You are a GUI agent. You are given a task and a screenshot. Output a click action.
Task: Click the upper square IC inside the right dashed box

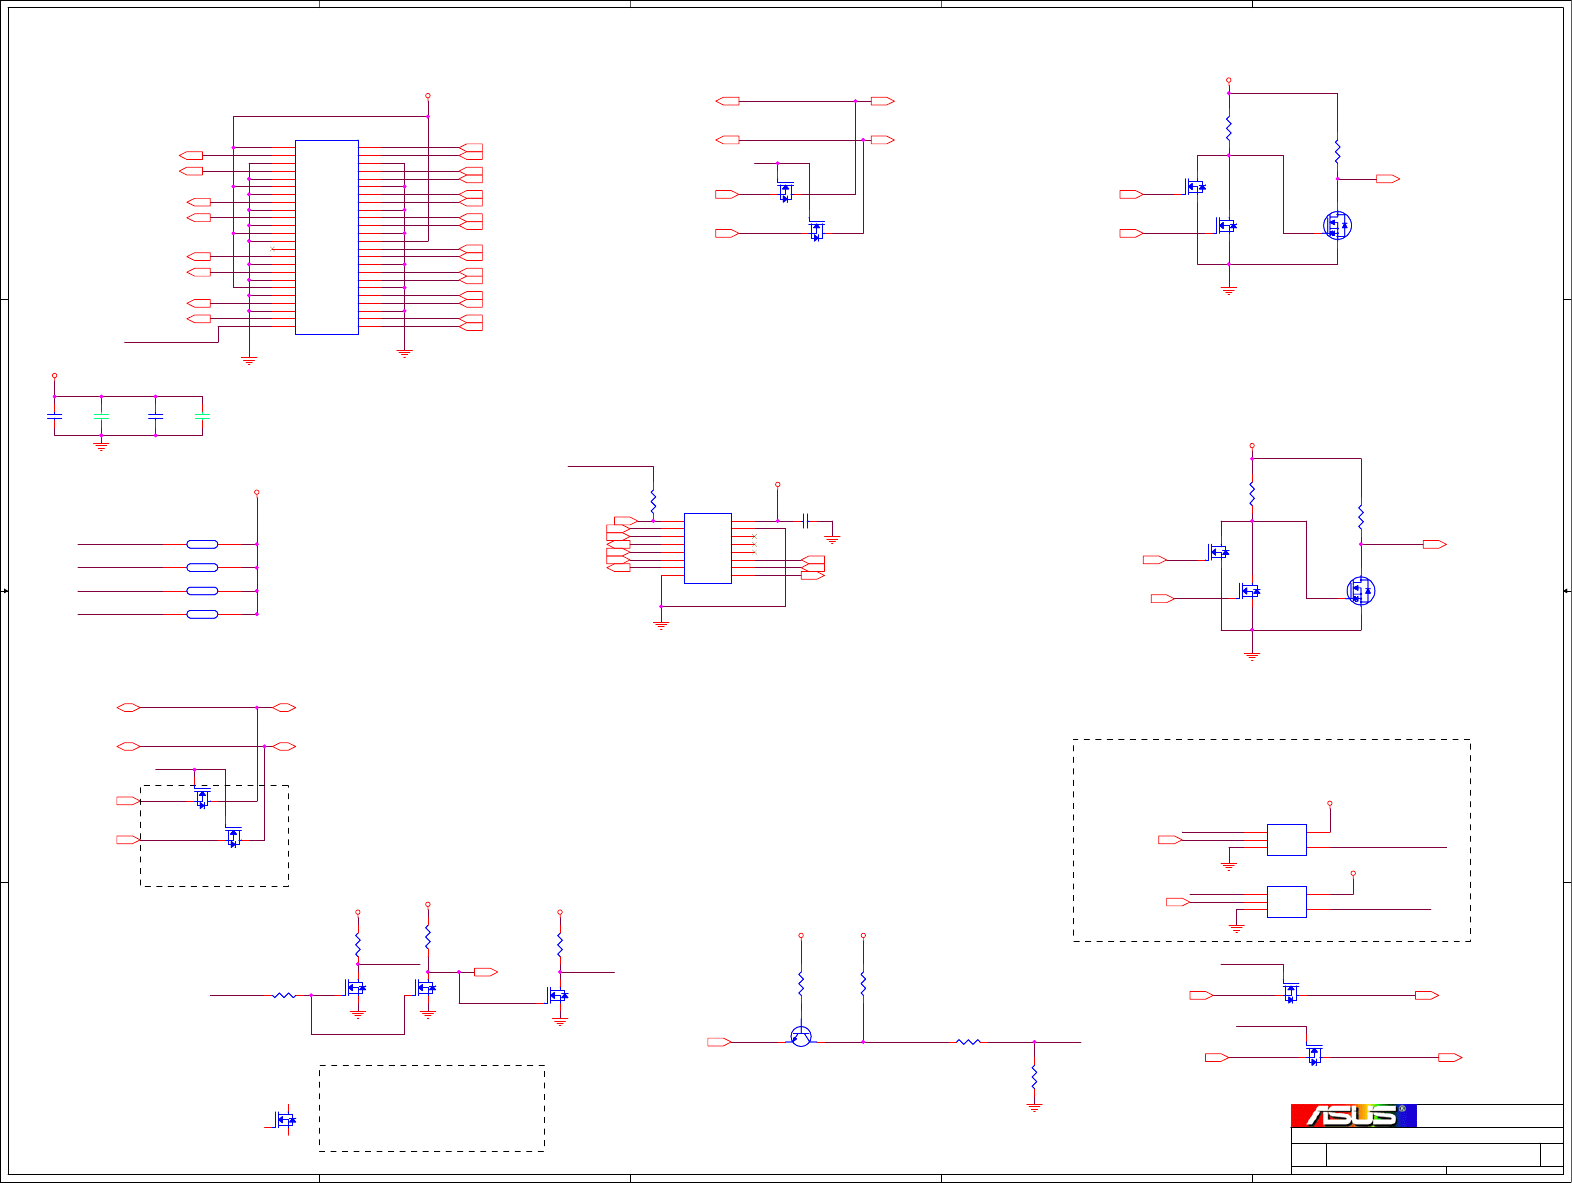[1287, 840]
